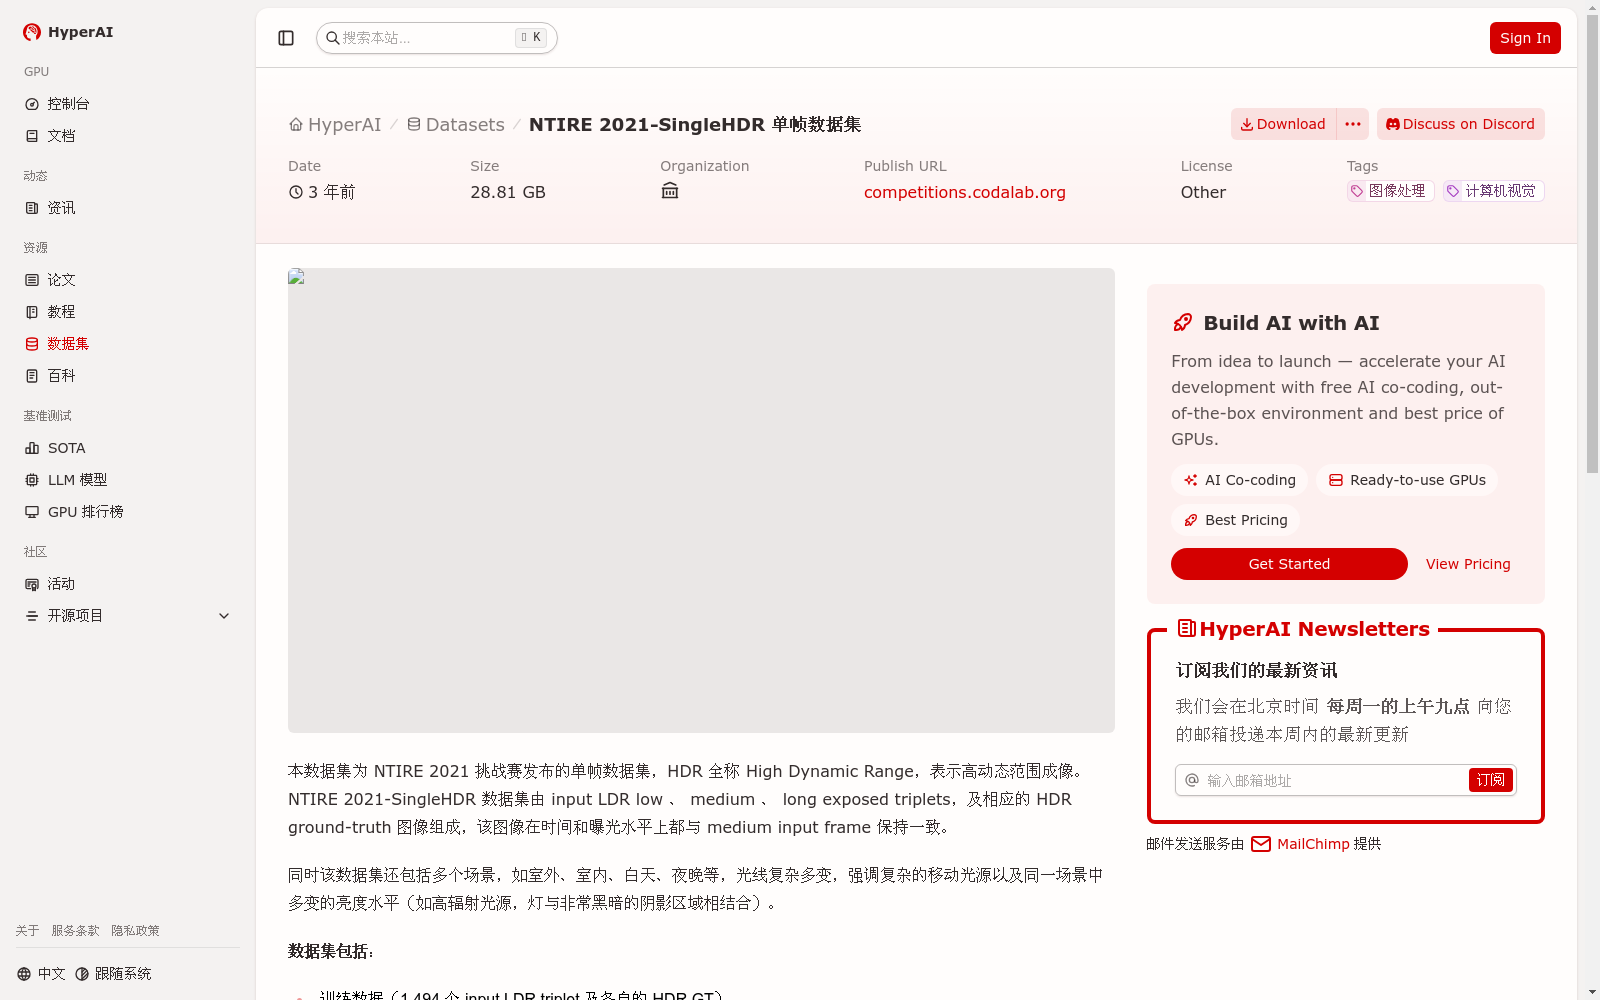The width and height of the screenshot is (1600, 1000).
Task: Click the Organization building icon
Action: [x=670, y=191]
